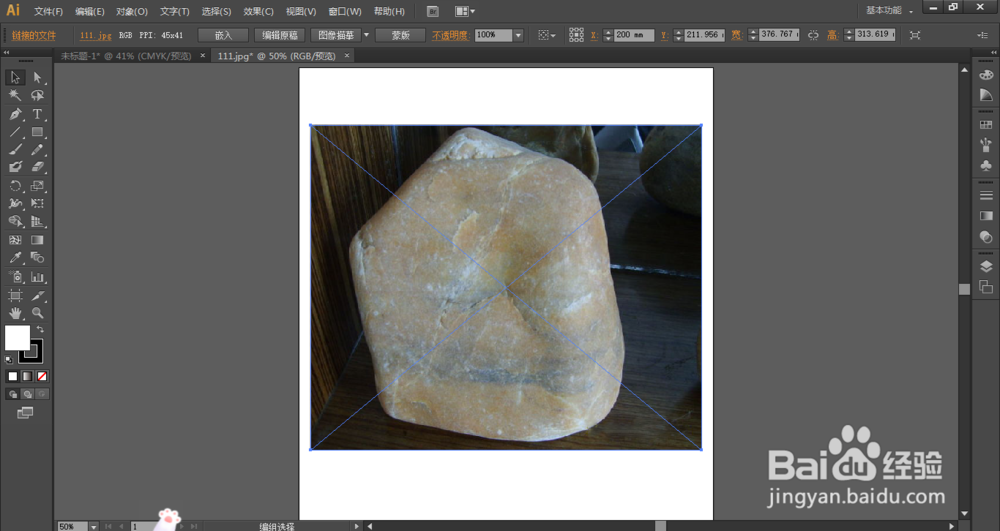Open the 不透明度 opacity link
Screen dimensions: 1000x531
pos(450,35)
